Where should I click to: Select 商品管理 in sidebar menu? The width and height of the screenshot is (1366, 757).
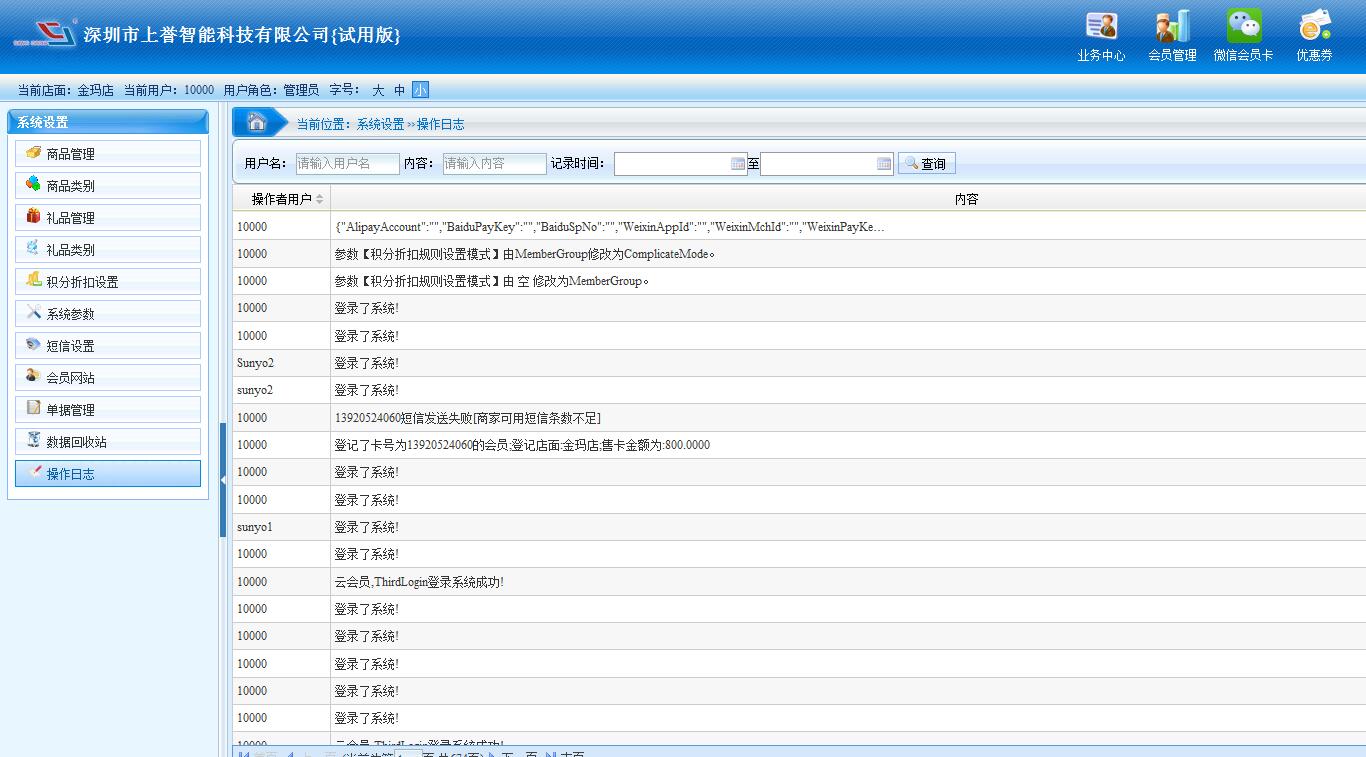108,154
